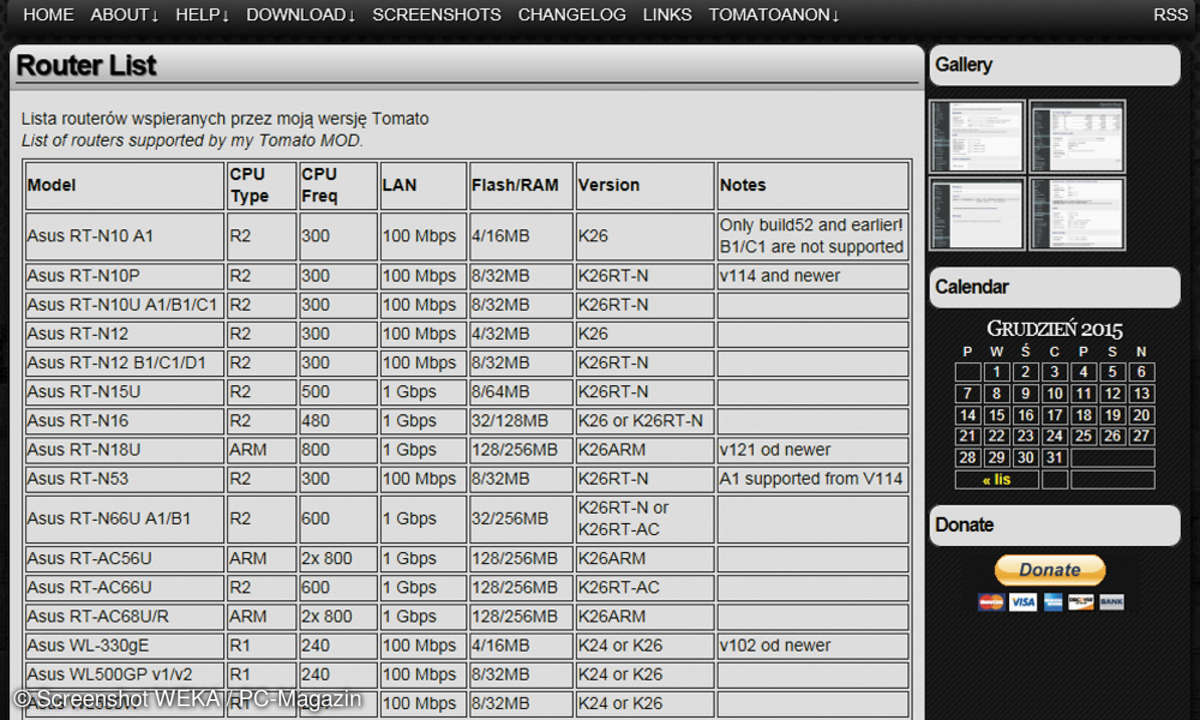The image size is (1200, 720).
Task: Click the 480 CPU frequency cell
Action: point(337,421)
